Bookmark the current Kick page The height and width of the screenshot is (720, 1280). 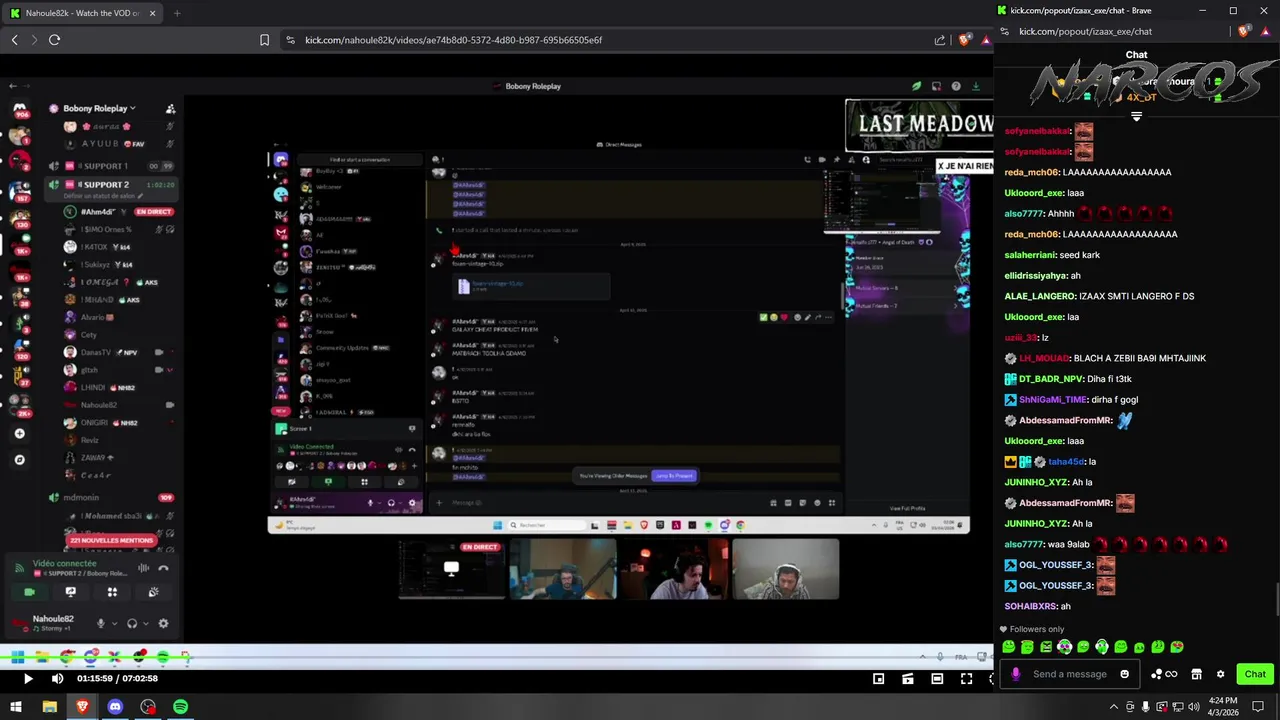pos(264,40)
